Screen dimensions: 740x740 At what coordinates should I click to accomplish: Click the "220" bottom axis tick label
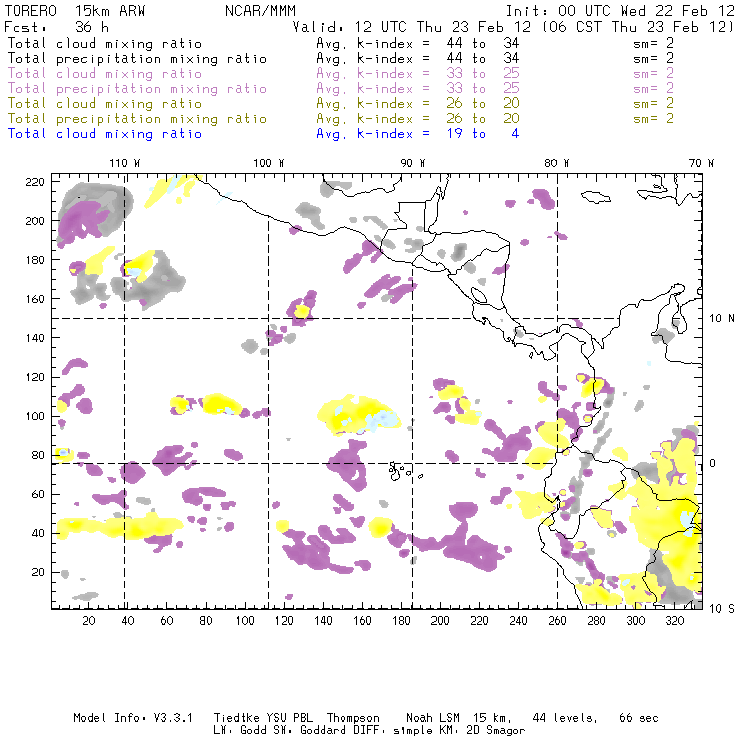click(479, 621)
